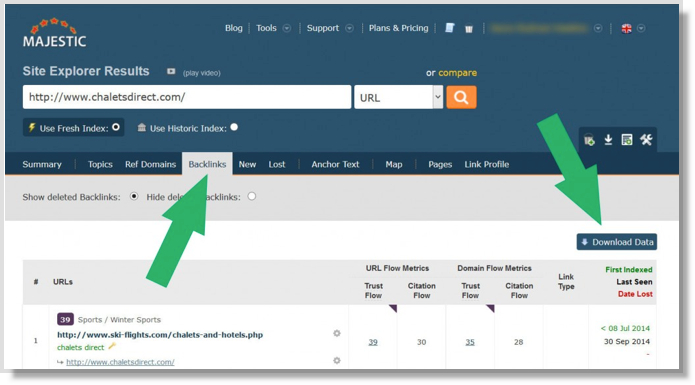
Task: Click the orange search button
Action: click(x=461, y=97)
